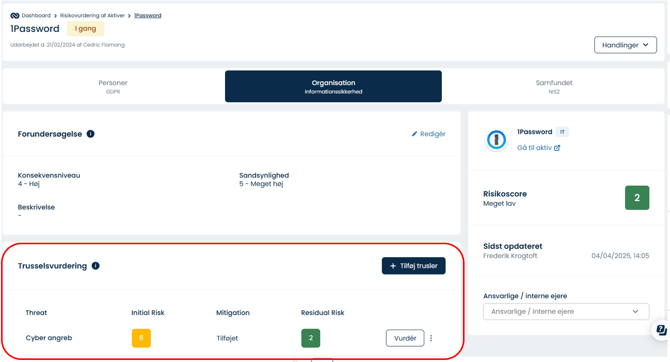Select the Organisation Informationssikkerhed tab
670x362 pixels.
point(333,86)
